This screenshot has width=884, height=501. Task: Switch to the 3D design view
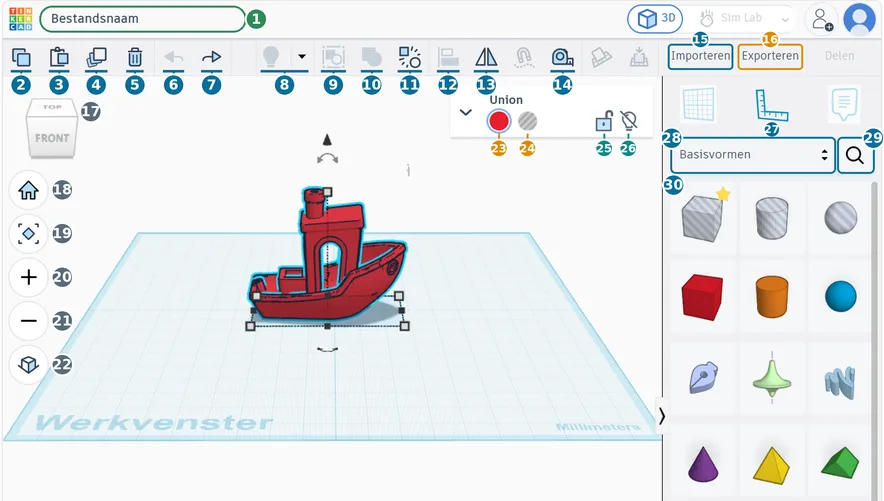[655, 19]
